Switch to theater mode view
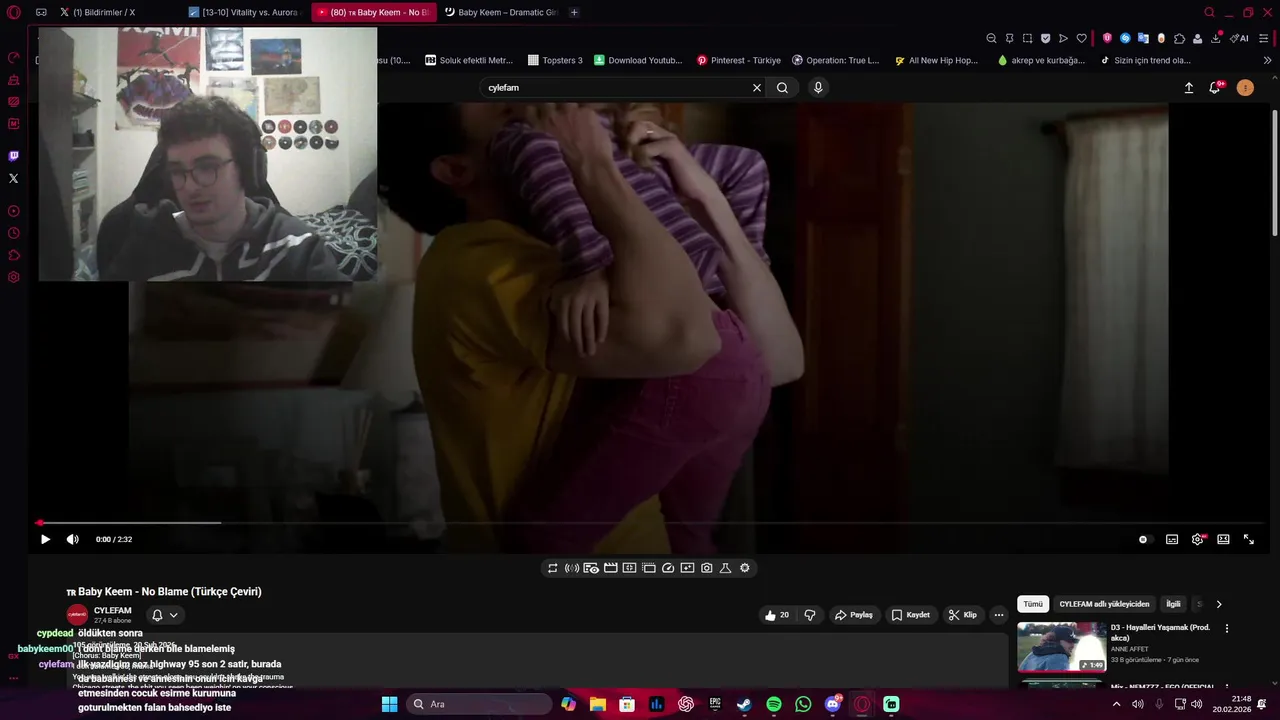 1223,539
